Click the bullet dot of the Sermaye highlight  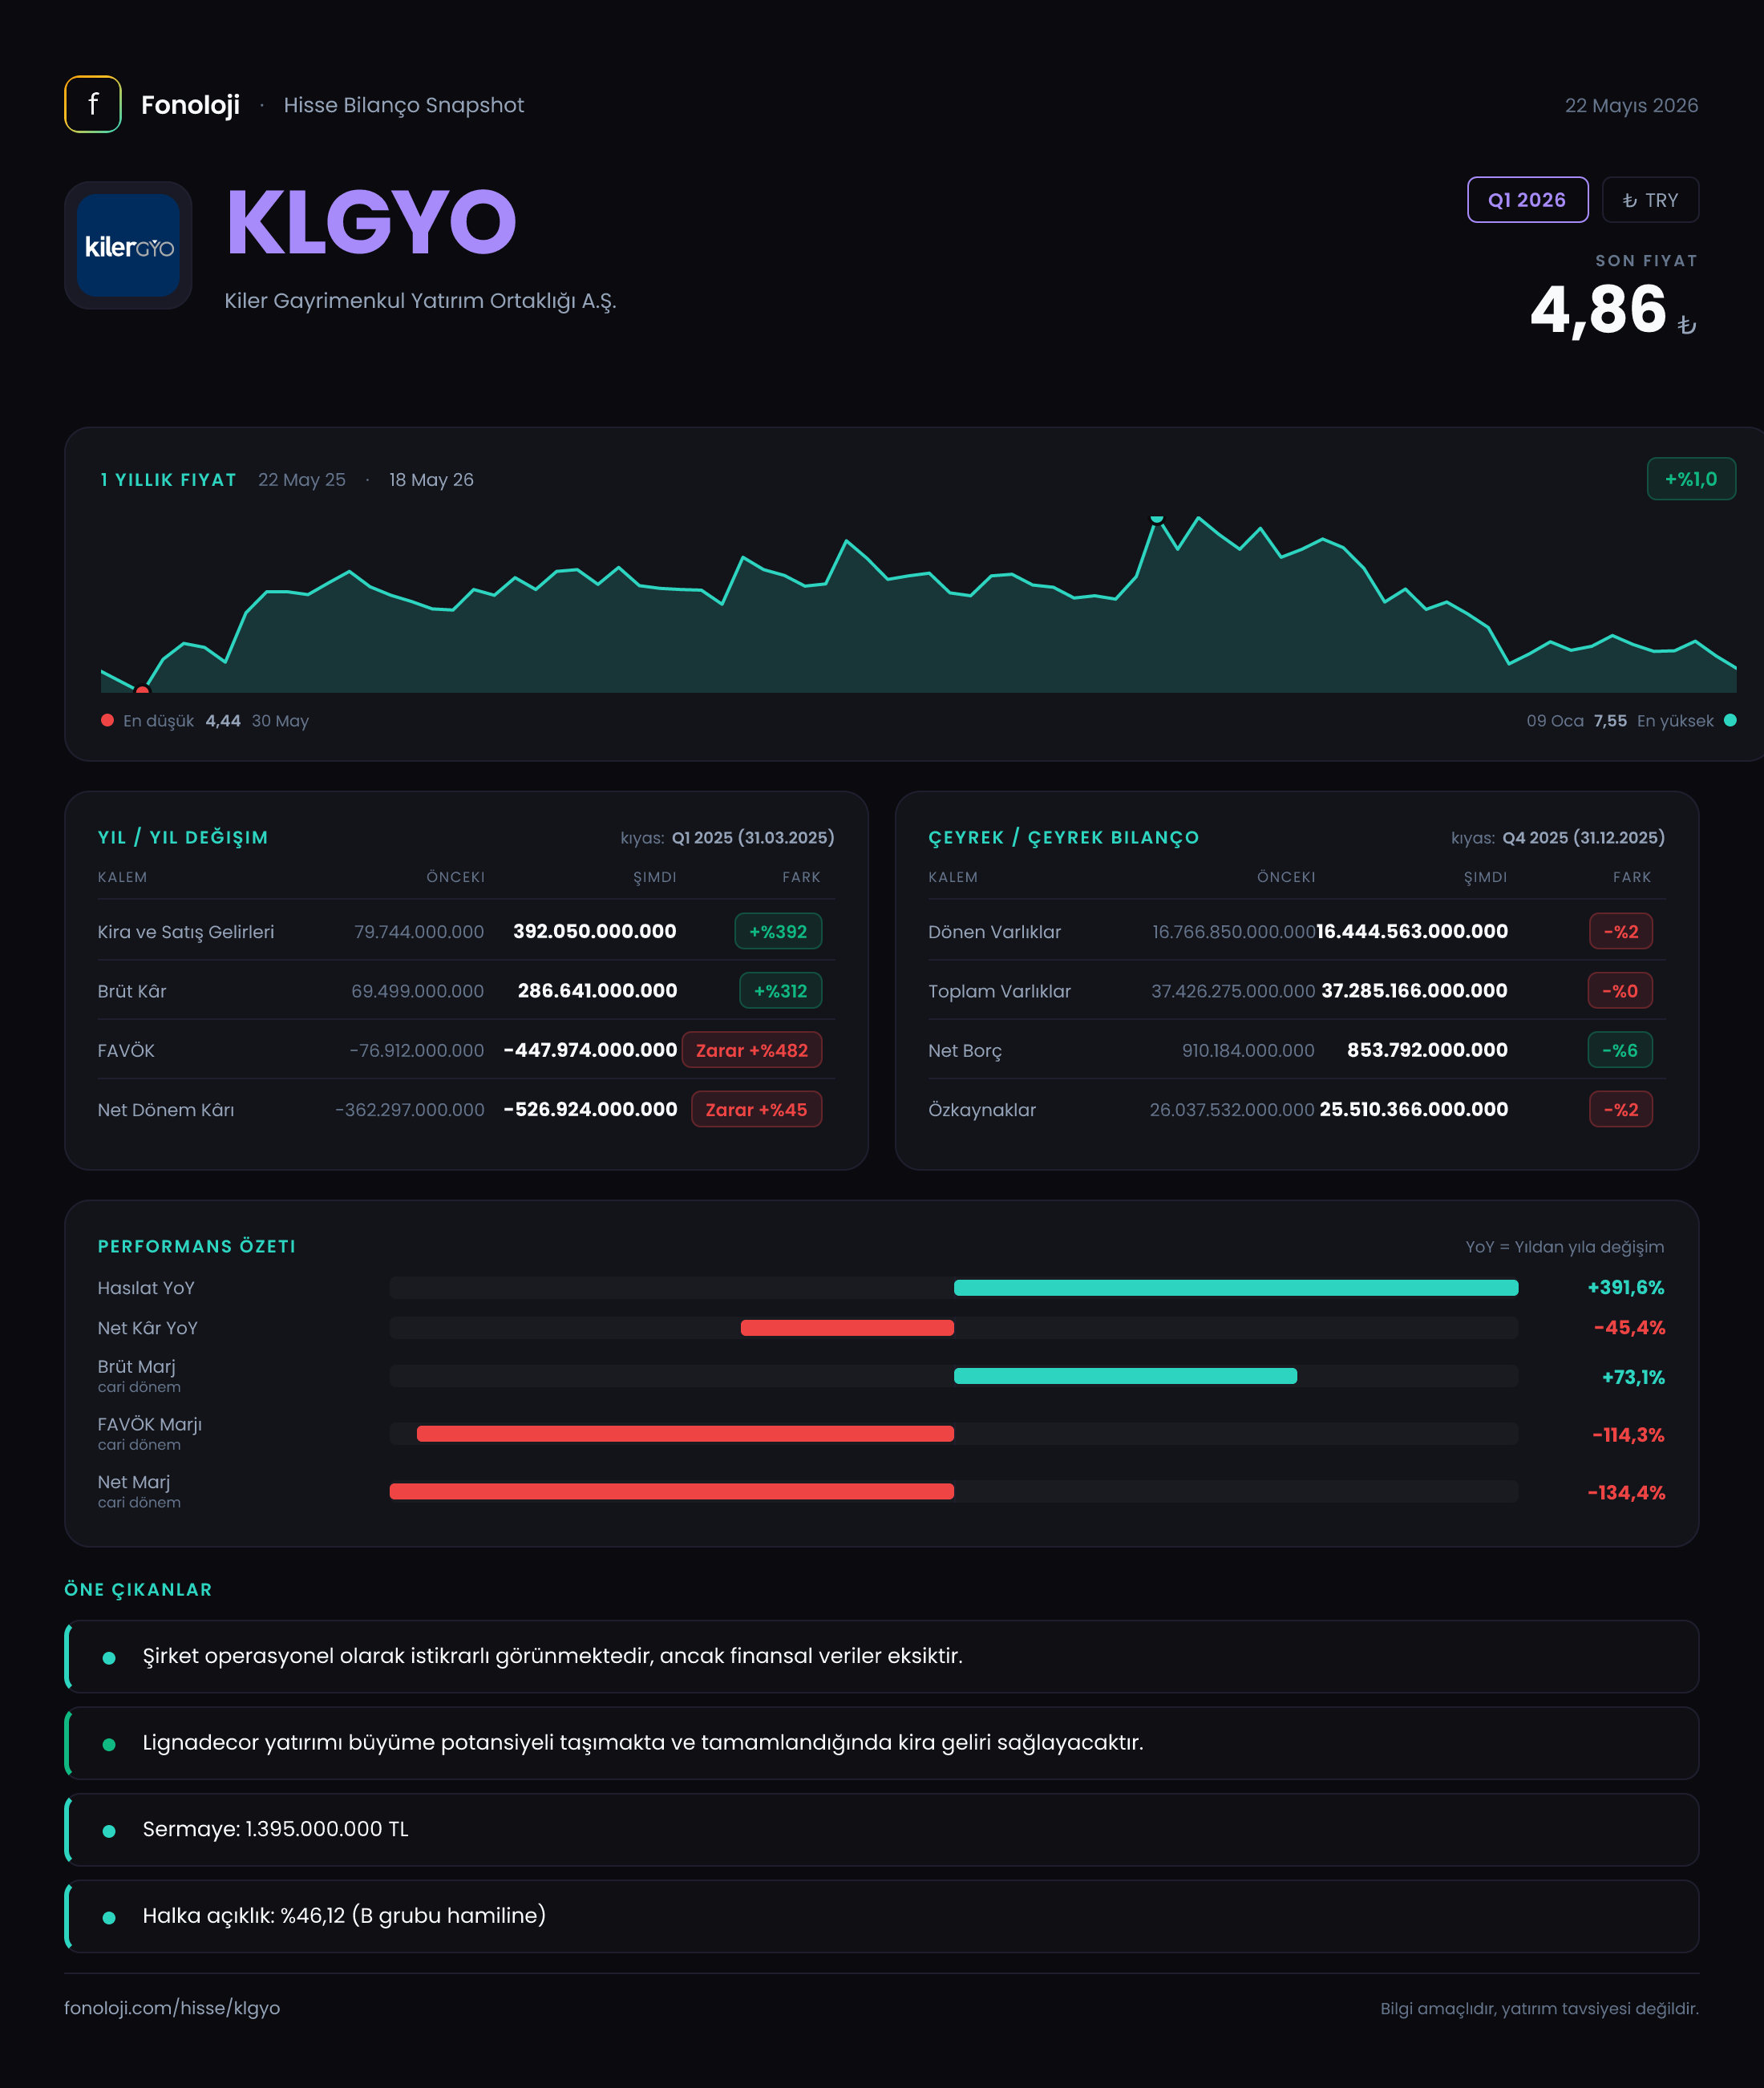pos(109,1831)
